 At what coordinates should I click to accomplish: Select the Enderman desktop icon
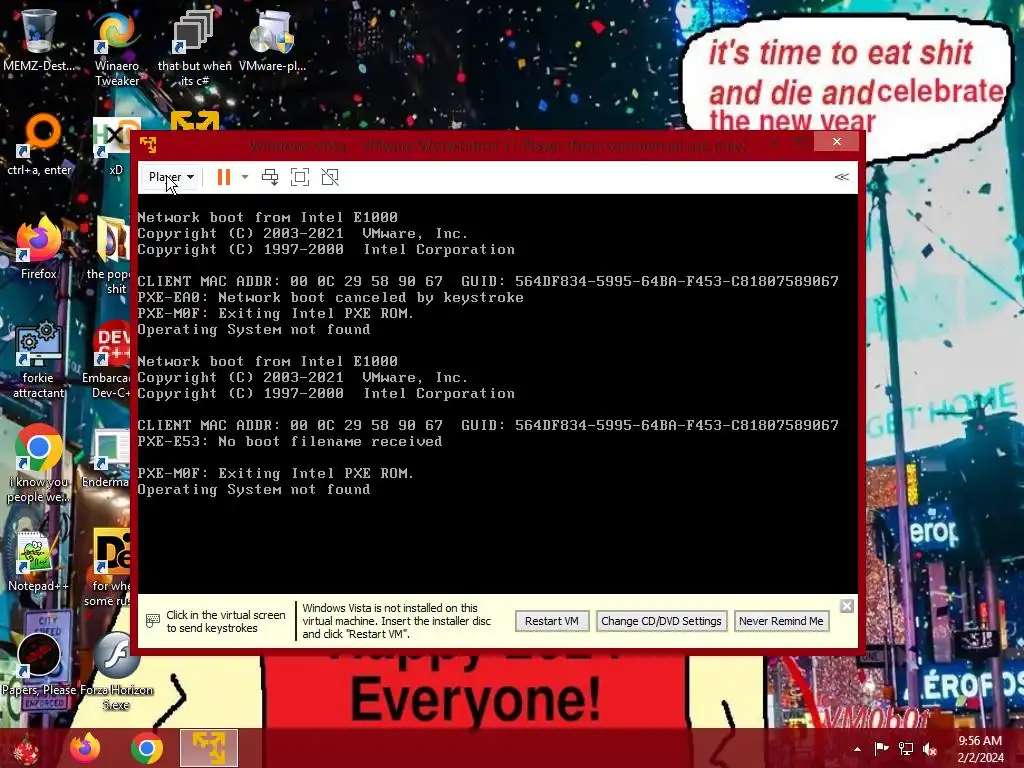click(108, 458)
